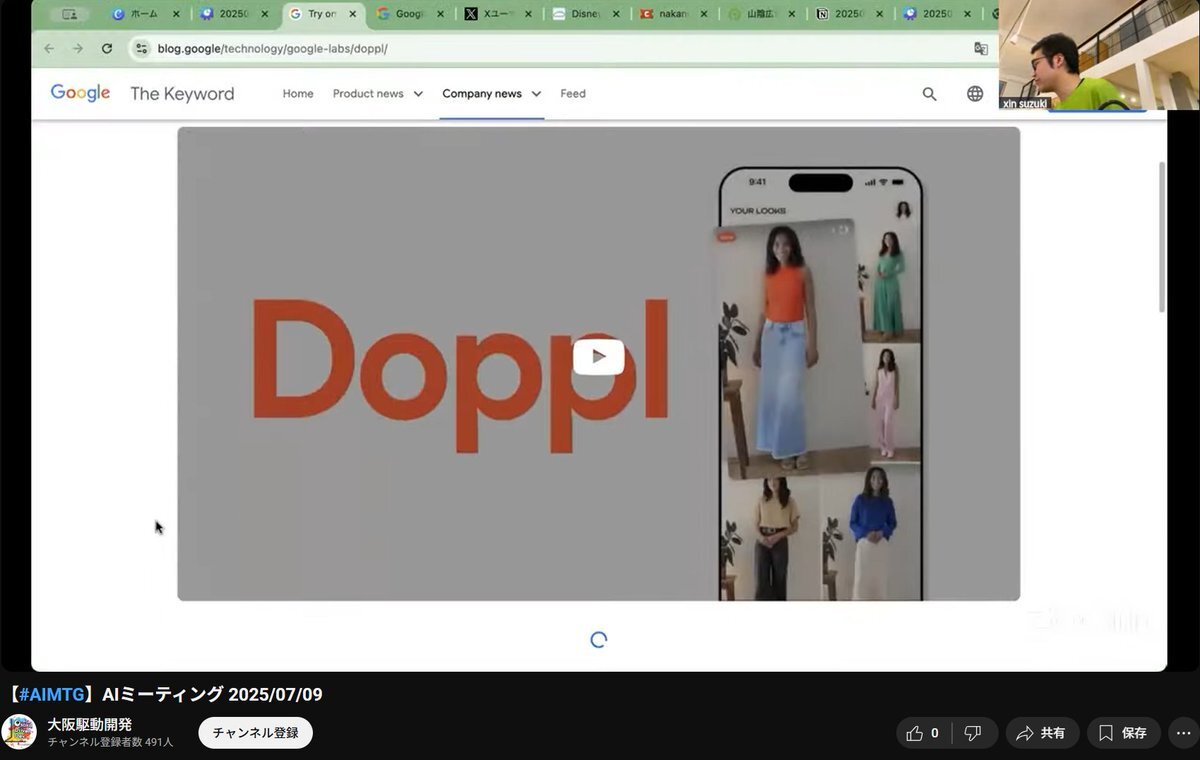Click the Google logo
The height and width of the screenshot is (760, 1200).
pos(80,93)
